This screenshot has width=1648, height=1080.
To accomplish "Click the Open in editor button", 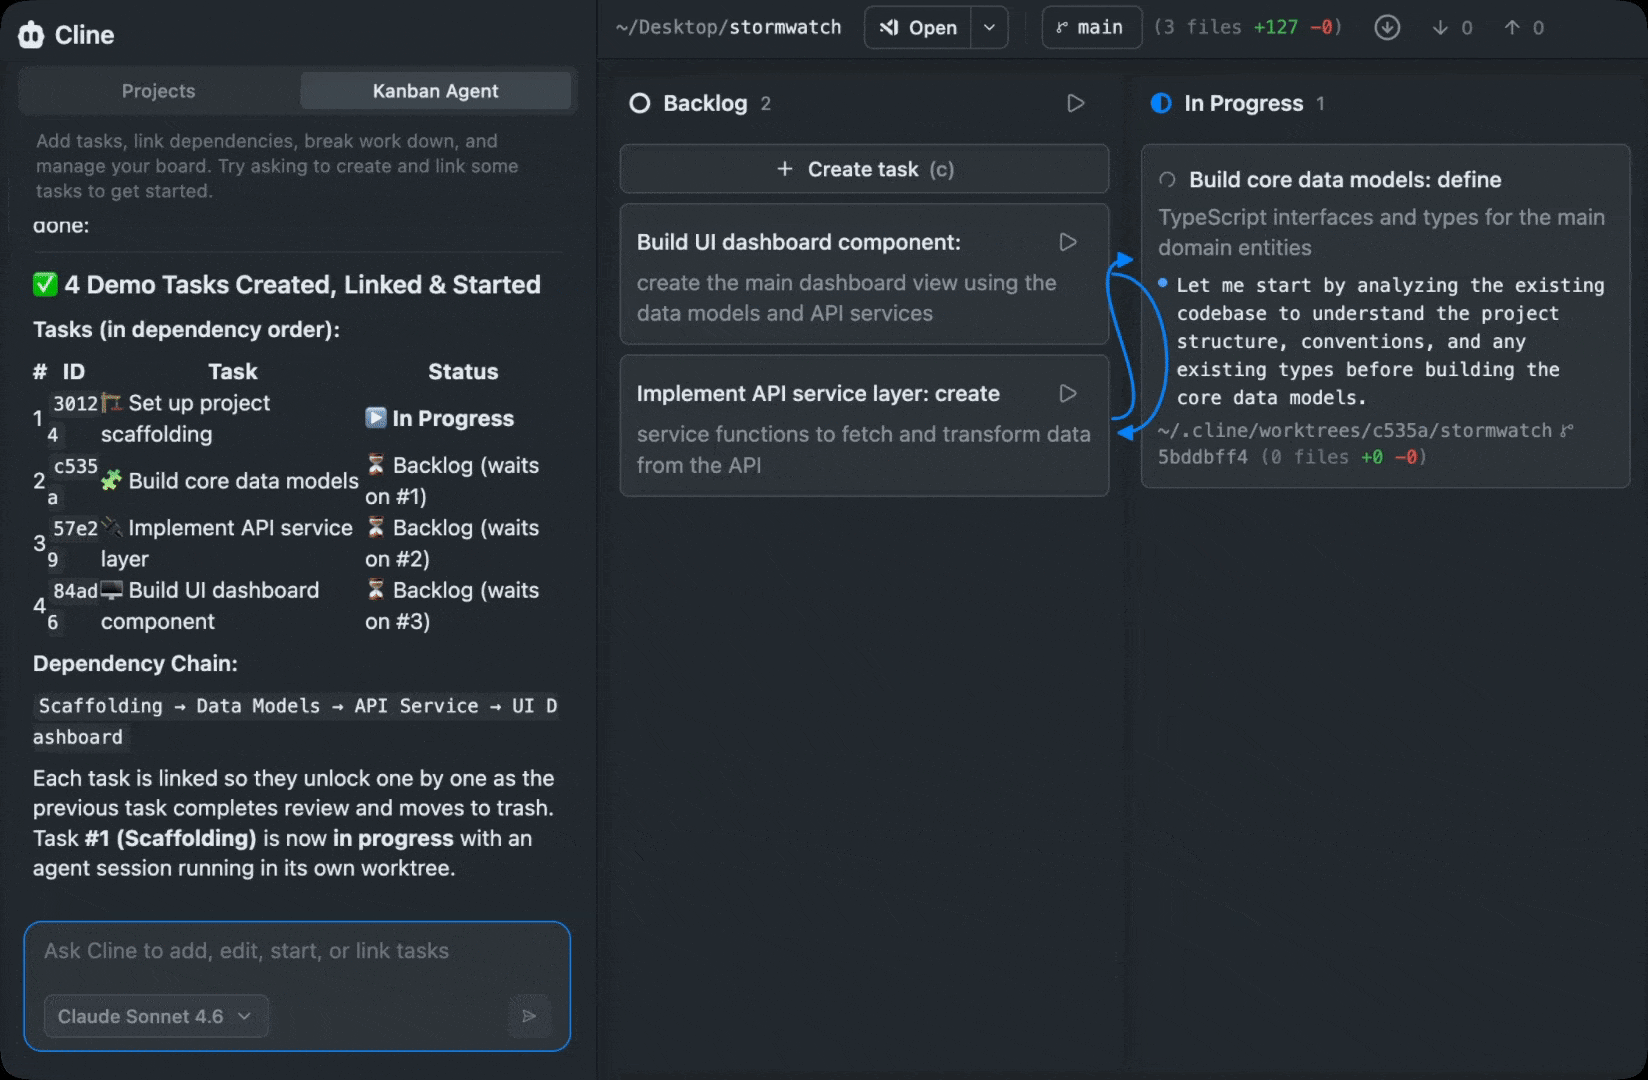I will (918, 28).
